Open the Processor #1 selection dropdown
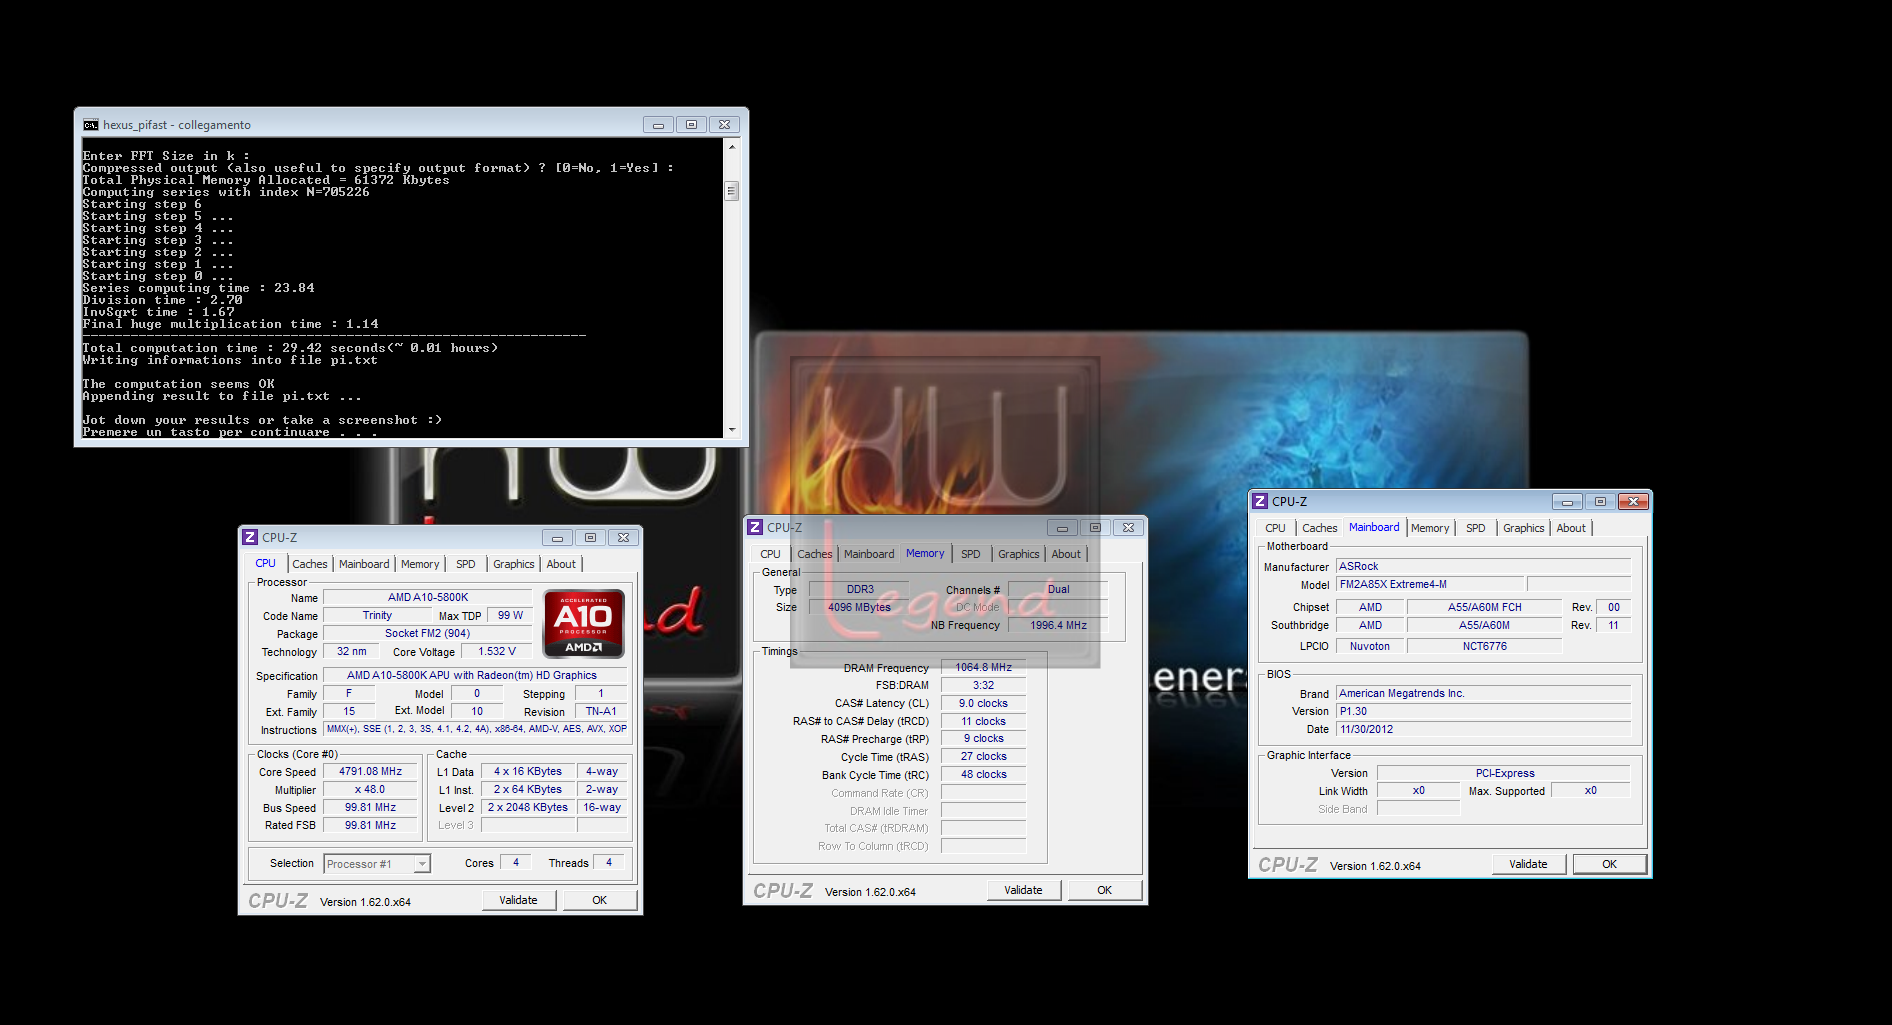The width and height of the screenshot is (1892, 1025). coord(377,864)
